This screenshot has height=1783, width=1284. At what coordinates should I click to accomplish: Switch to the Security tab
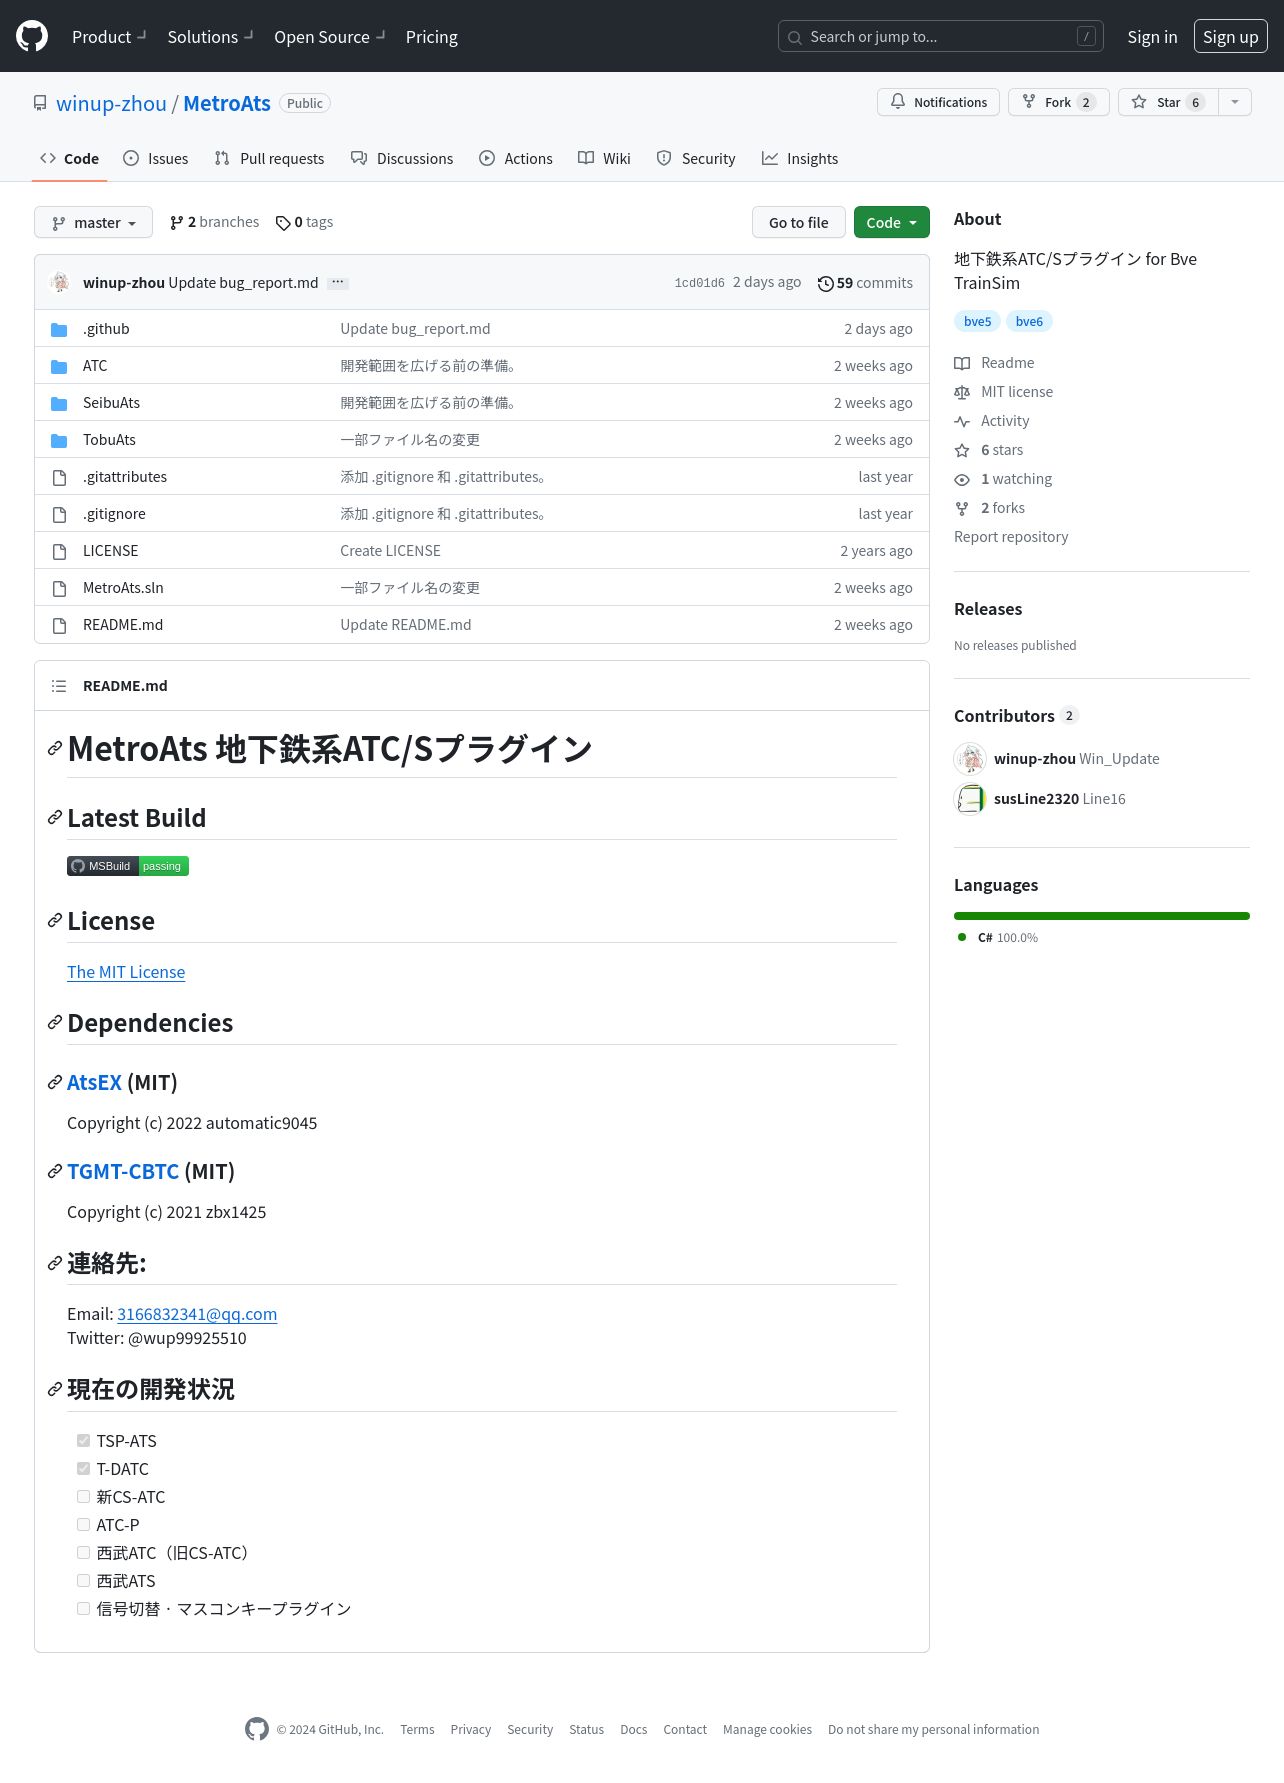[696, 158]
